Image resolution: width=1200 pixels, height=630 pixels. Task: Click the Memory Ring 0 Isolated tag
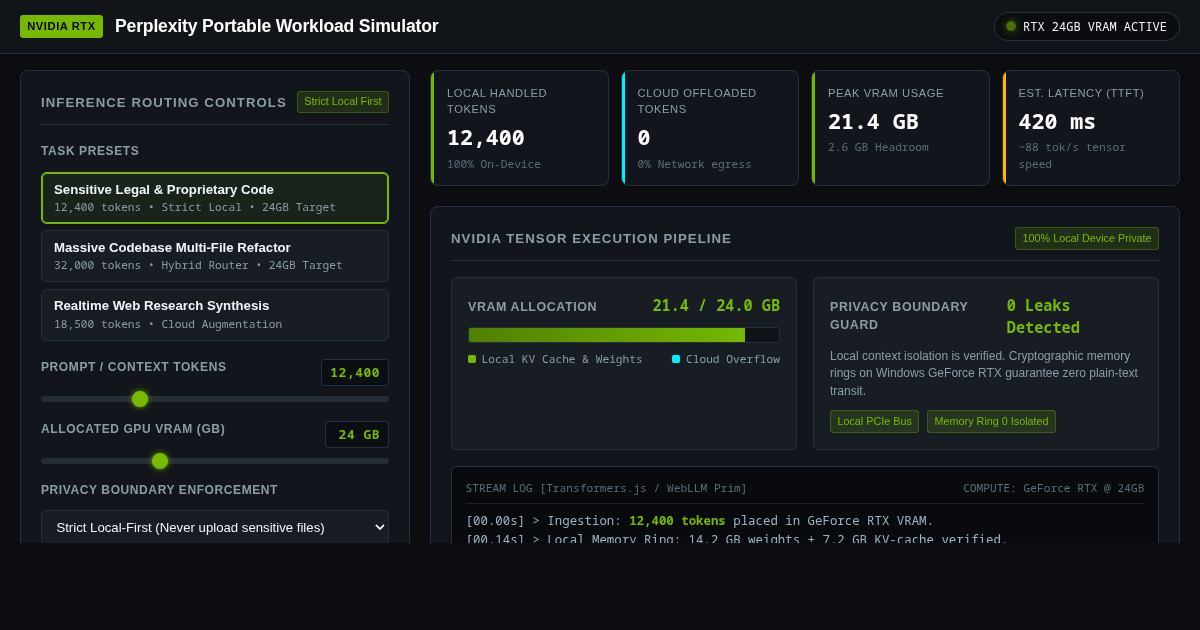991,421
